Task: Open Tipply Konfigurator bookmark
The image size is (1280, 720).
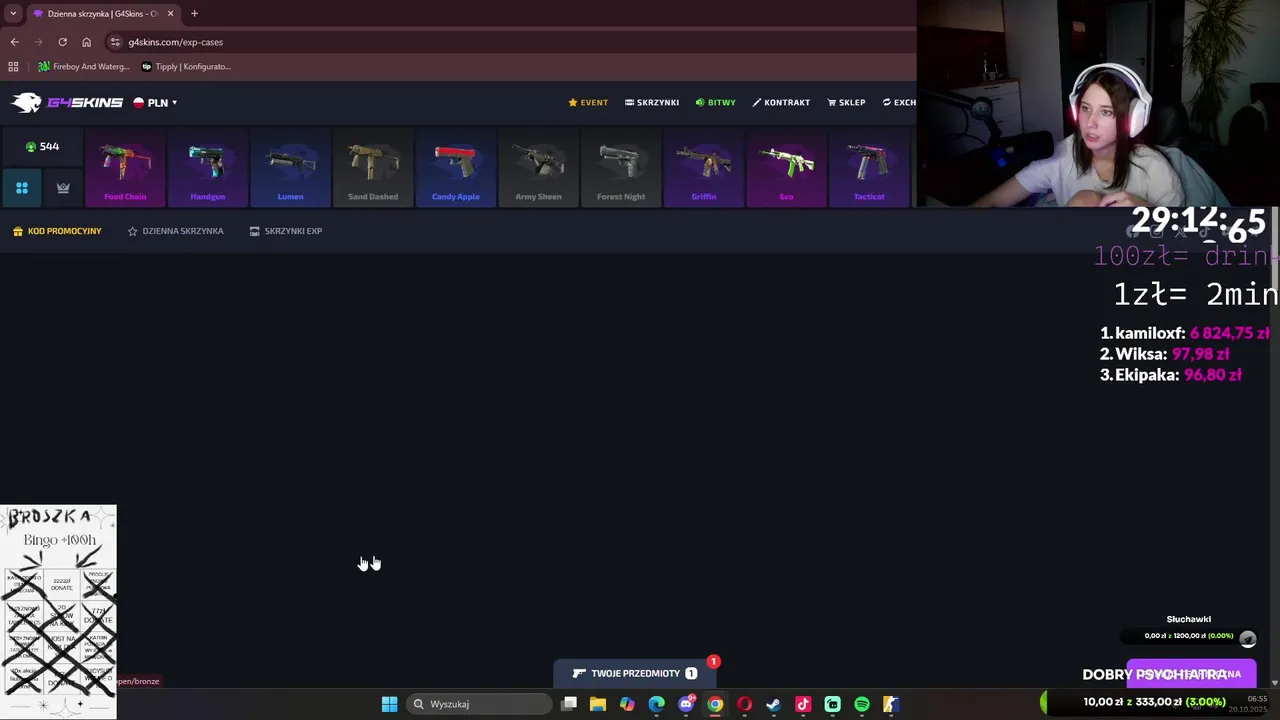Action: click(x=186, y=66)
